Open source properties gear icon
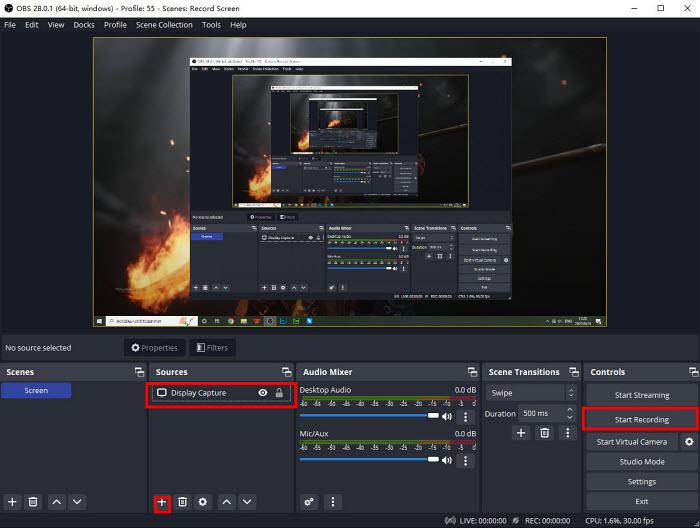This screenshot has height=528, width=700. click(x=203, y=502)
